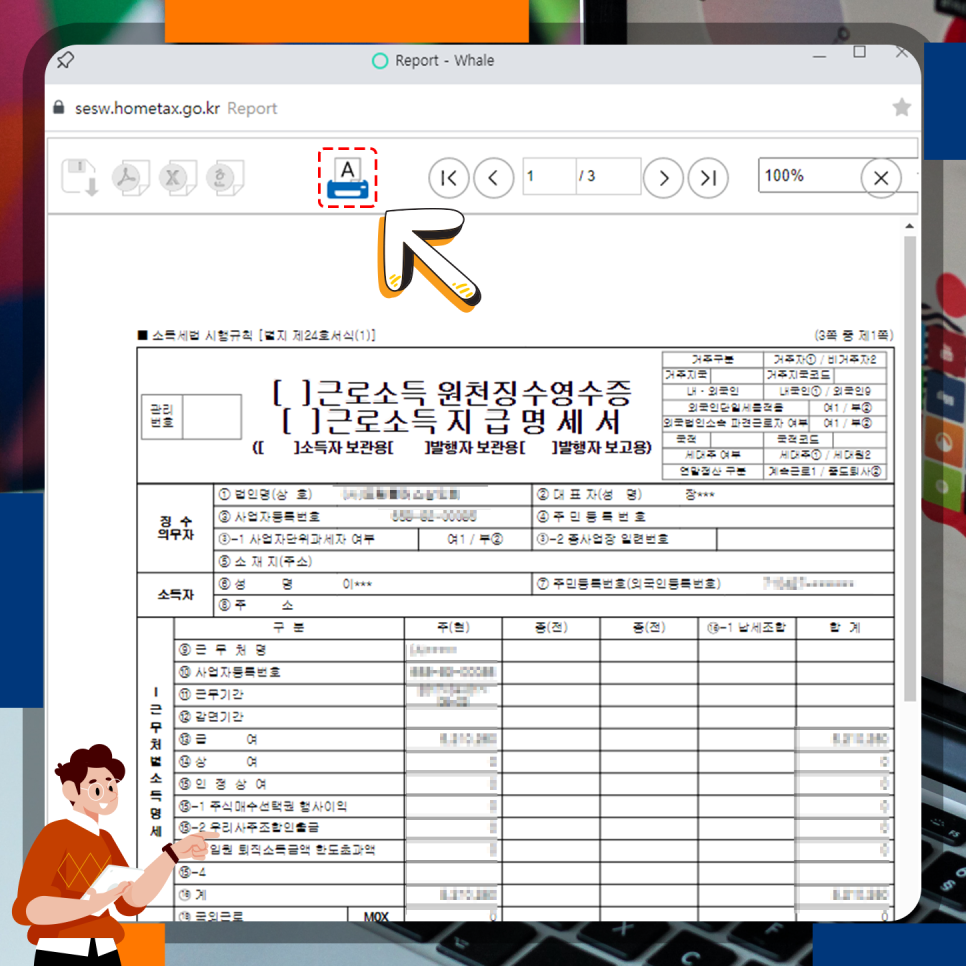The height and width of the screenshot is (966, 966).
Task: Export report to Excel
Action: point(177,177)
